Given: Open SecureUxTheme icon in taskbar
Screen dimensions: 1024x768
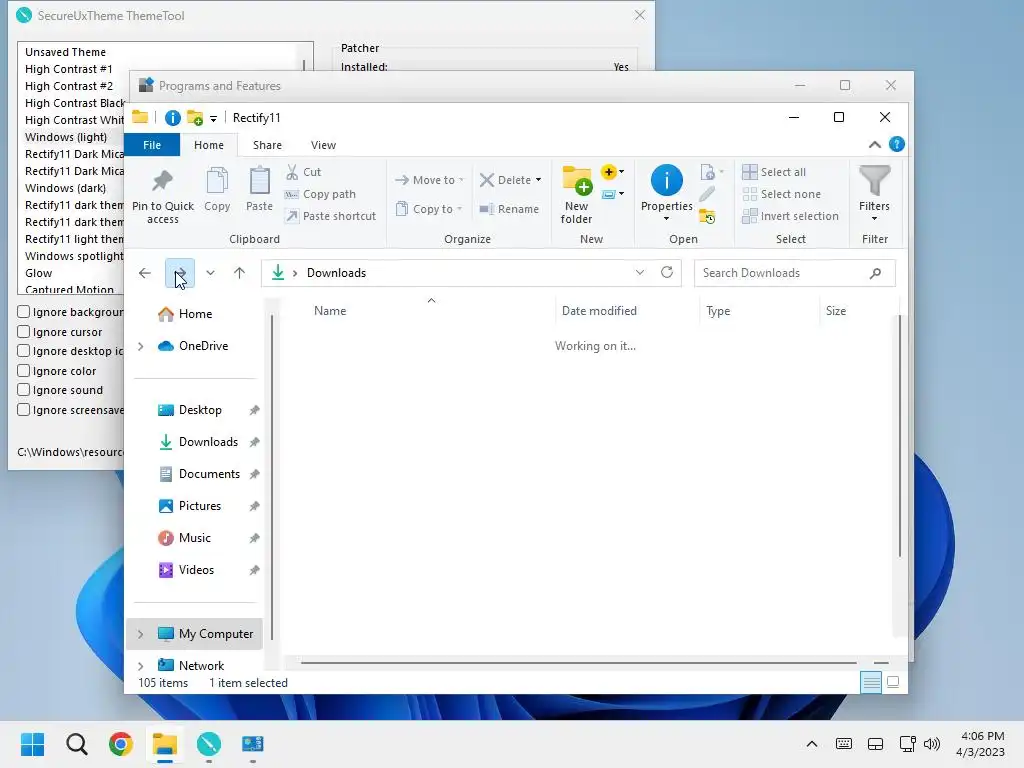Looking at the screenshot, I should pyautogui.click(x=209, y=744).
